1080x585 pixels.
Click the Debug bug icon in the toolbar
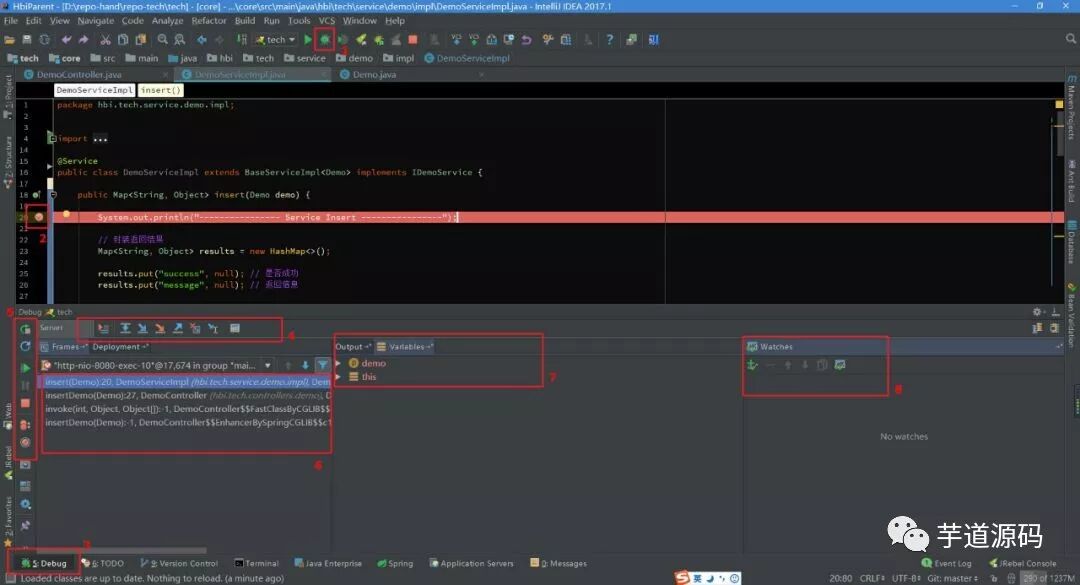tap(324, 39)
